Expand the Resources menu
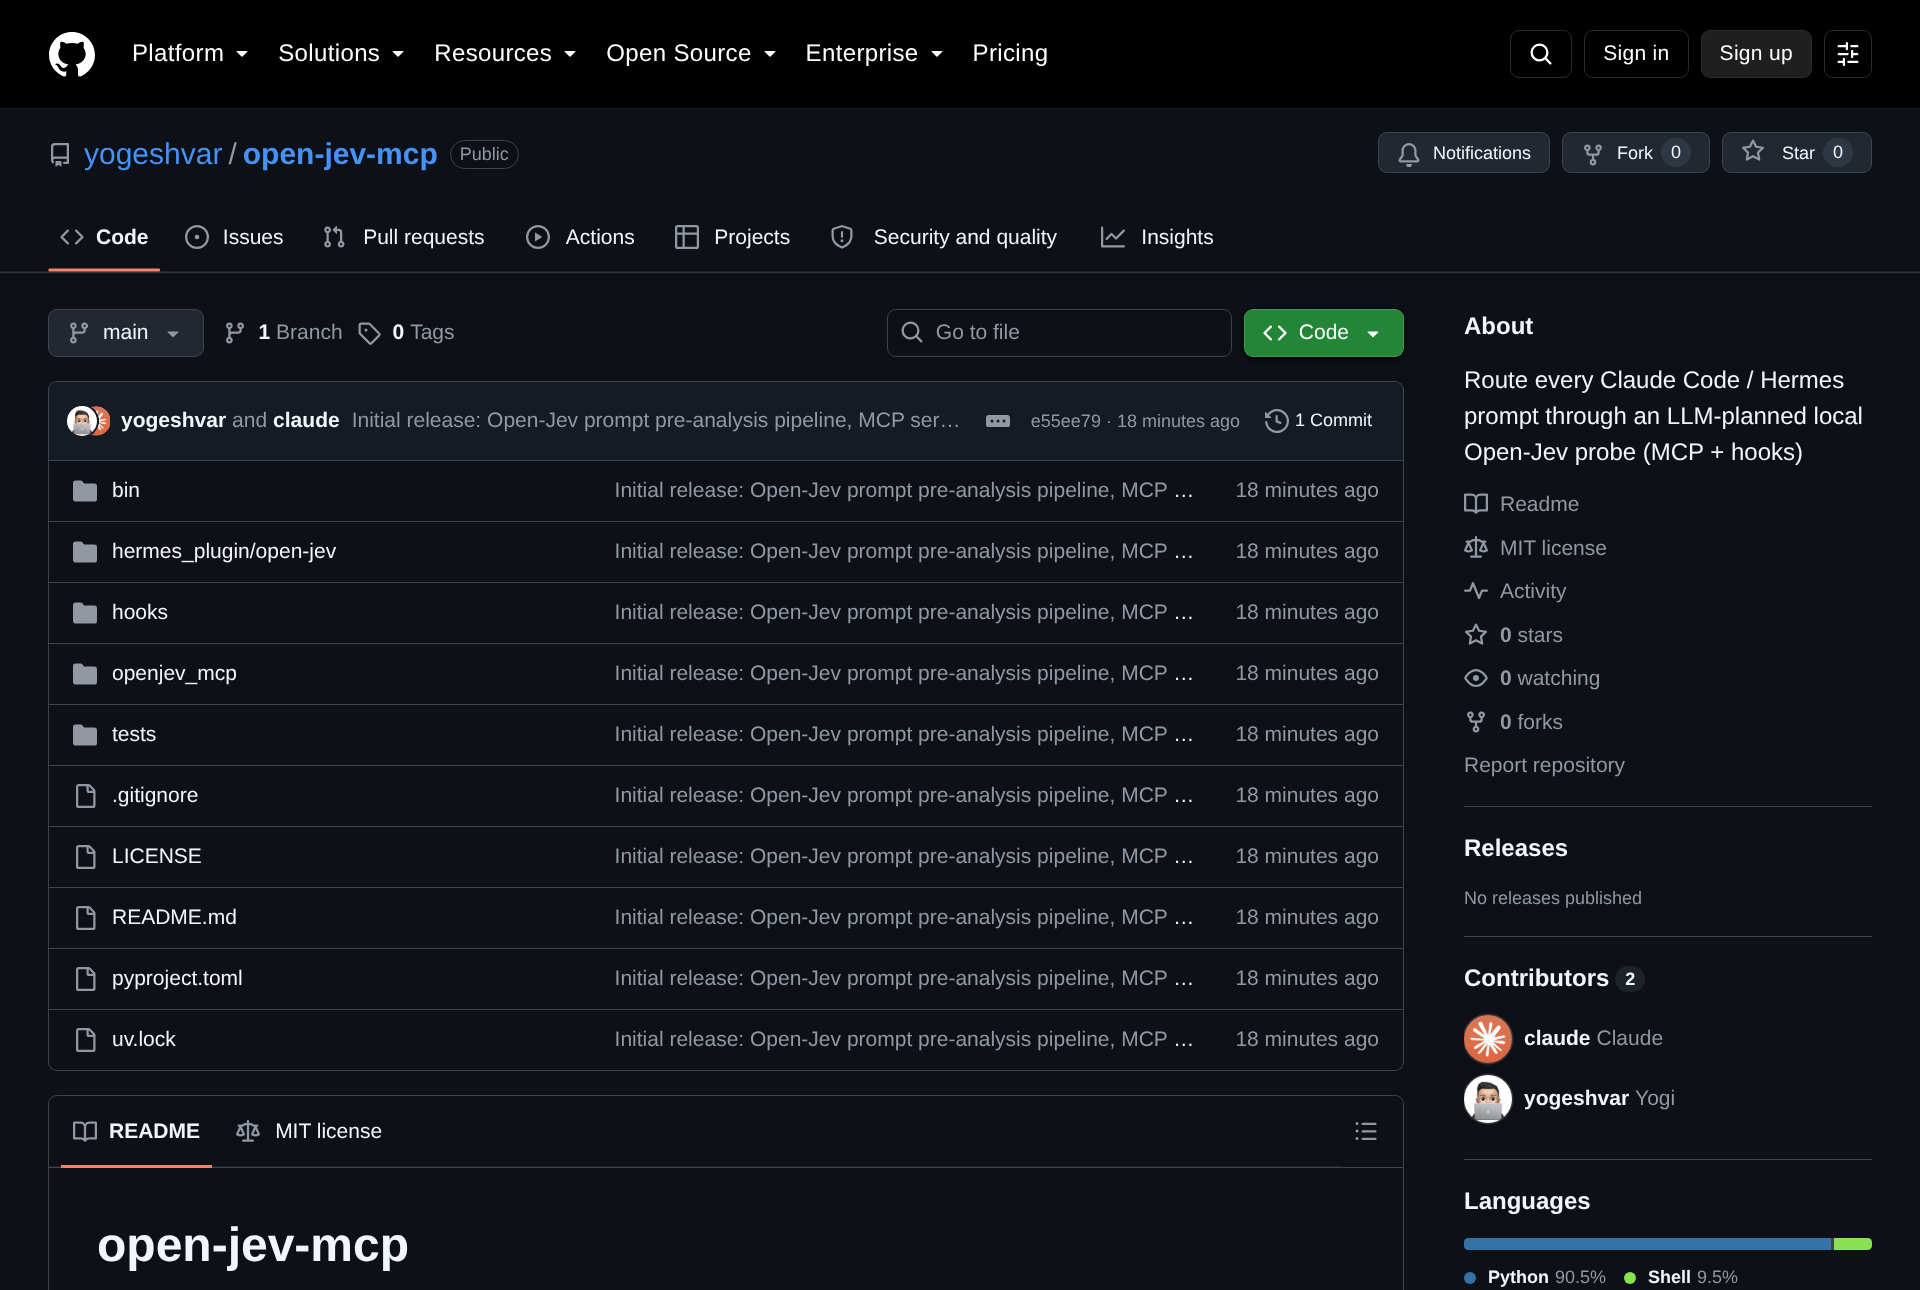Image resolution: width=1920 pixels, height=1290 pixels. pos(505,54)
